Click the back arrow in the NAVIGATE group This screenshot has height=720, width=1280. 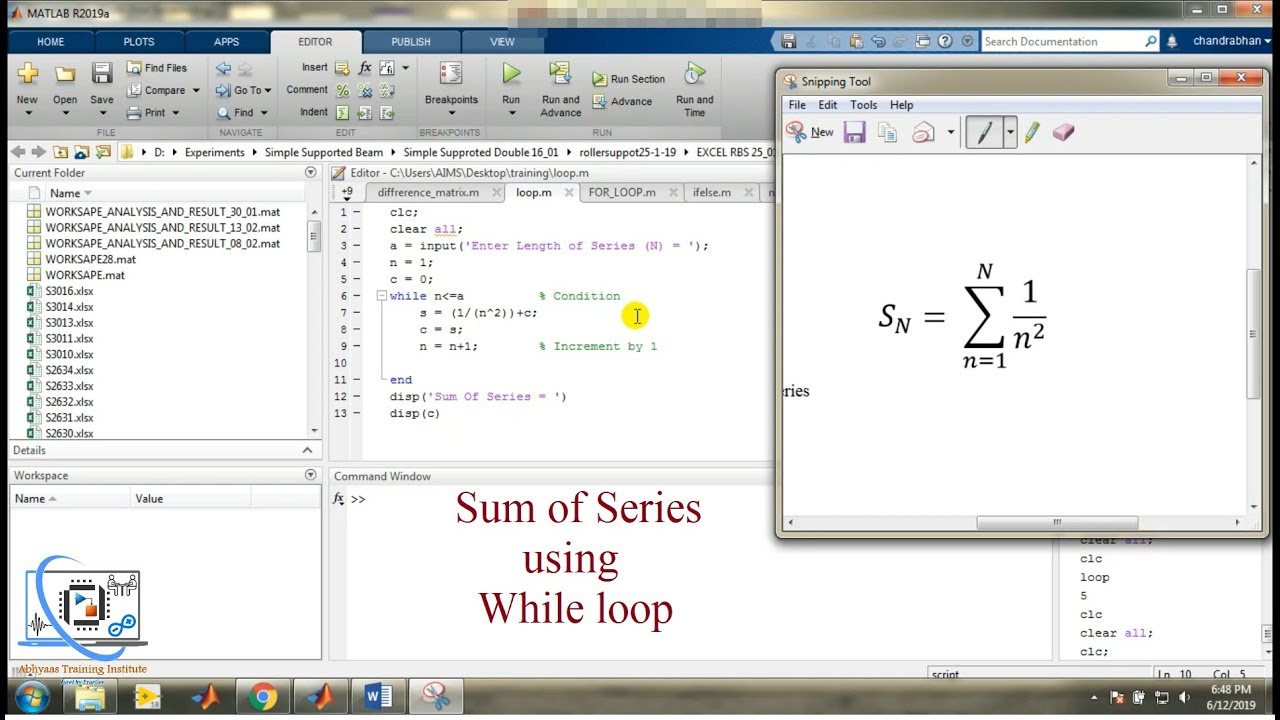click(223, 68)
